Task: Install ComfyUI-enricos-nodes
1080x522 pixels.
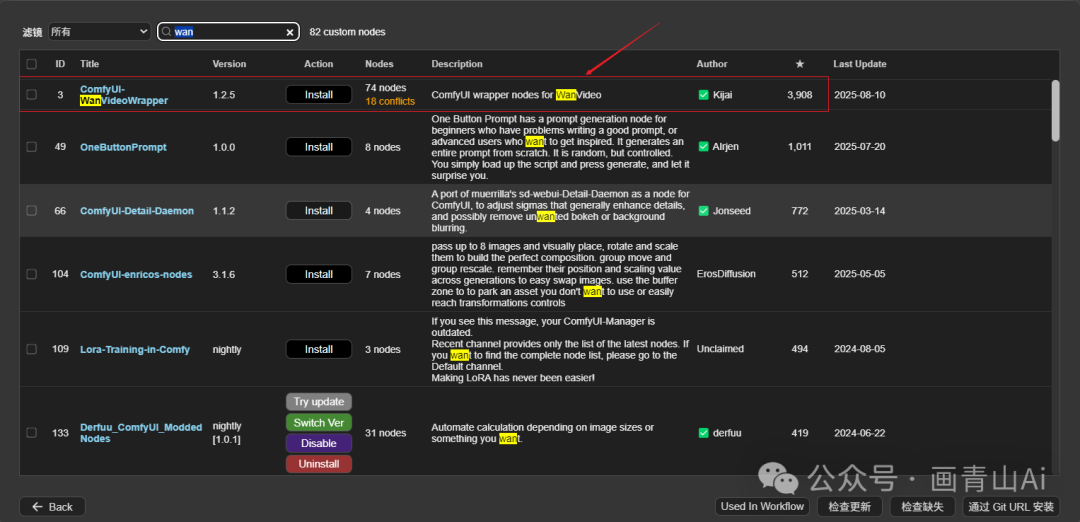Action: pos(319,274)
